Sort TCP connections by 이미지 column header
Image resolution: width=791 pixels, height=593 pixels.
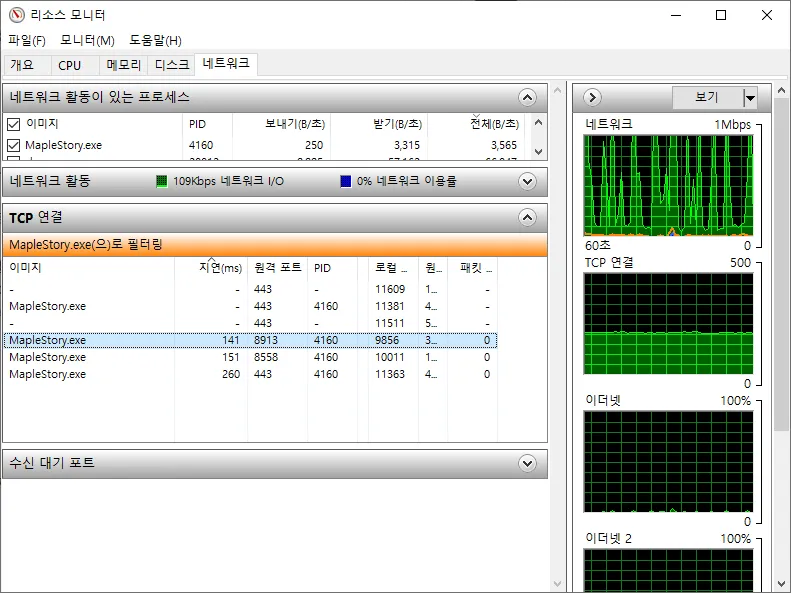(x=89, y=268)
